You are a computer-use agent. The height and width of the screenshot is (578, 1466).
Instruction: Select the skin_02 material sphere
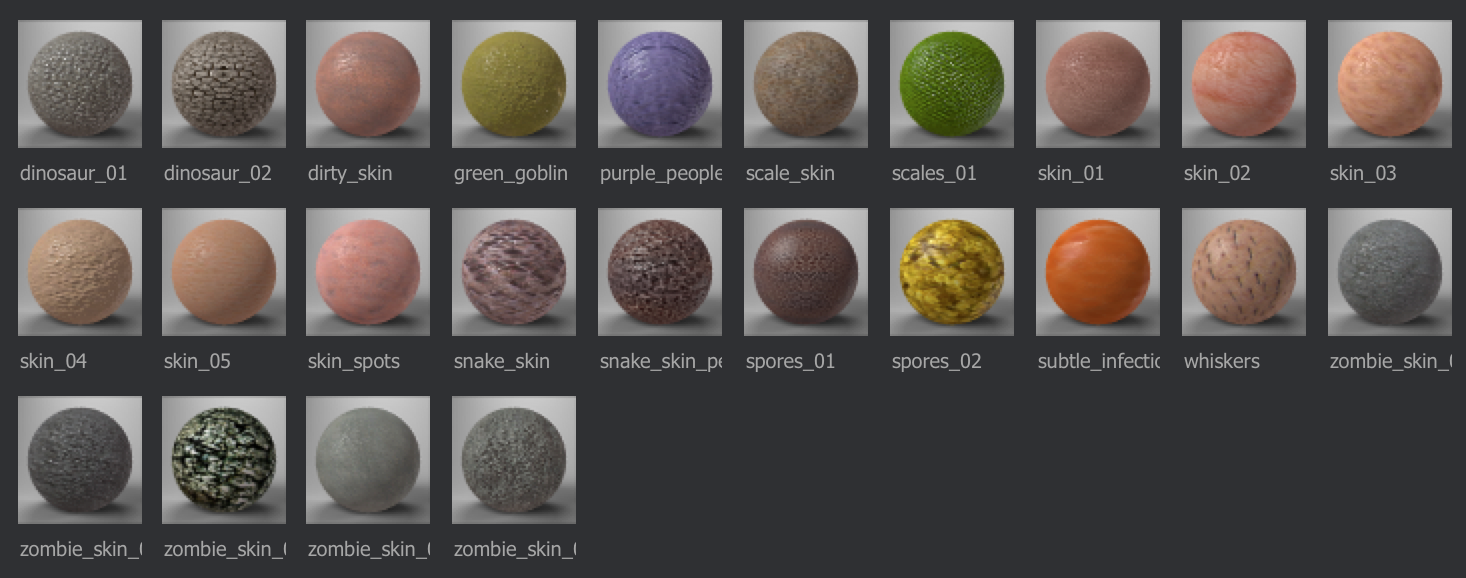[1244, 84]
